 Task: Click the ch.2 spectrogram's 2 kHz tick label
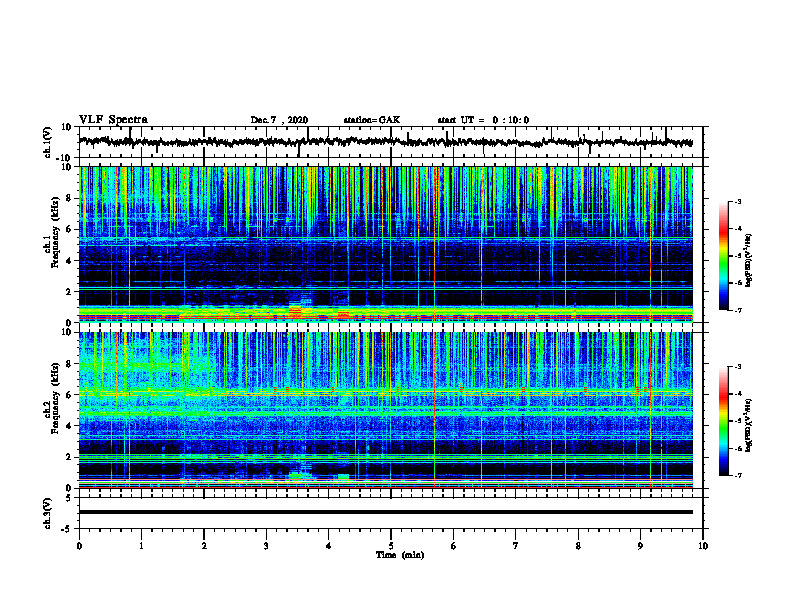tap(70, 457)
